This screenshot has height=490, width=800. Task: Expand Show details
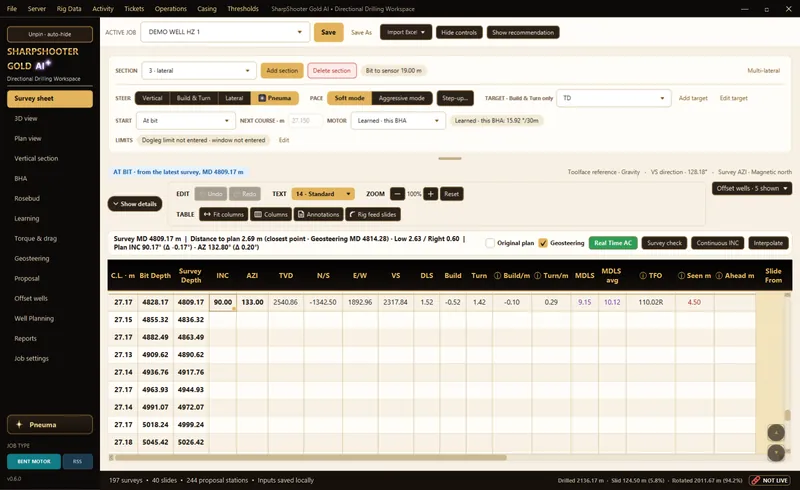(x=135, y=204)
